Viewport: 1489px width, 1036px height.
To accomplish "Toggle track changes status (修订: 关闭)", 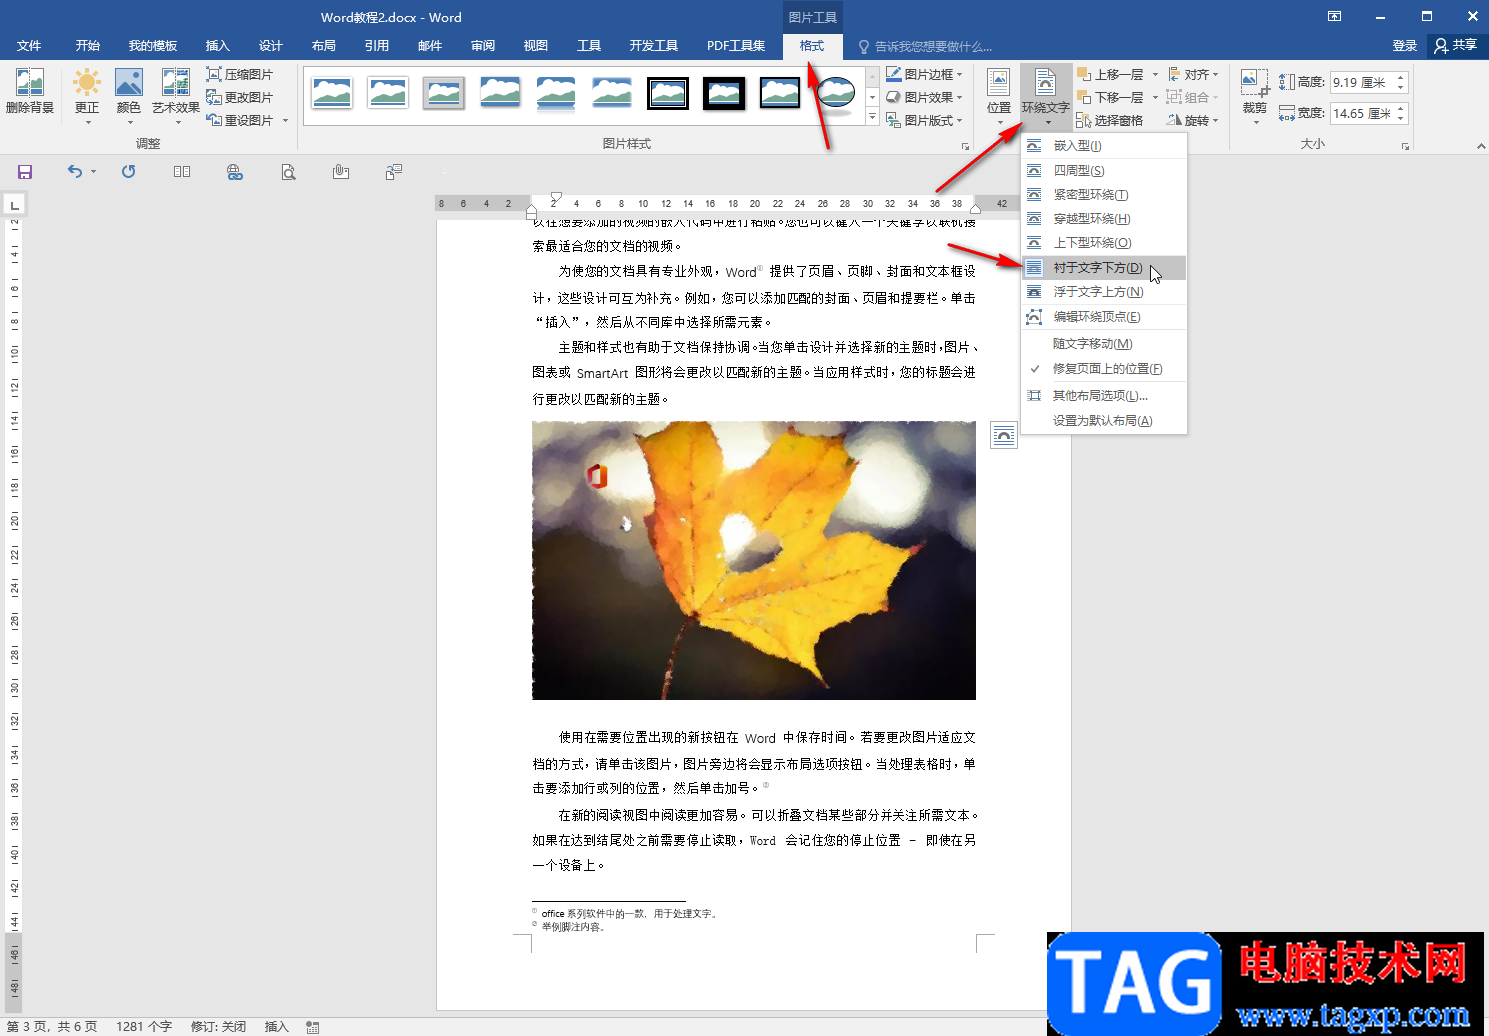I will point(218,1027).
